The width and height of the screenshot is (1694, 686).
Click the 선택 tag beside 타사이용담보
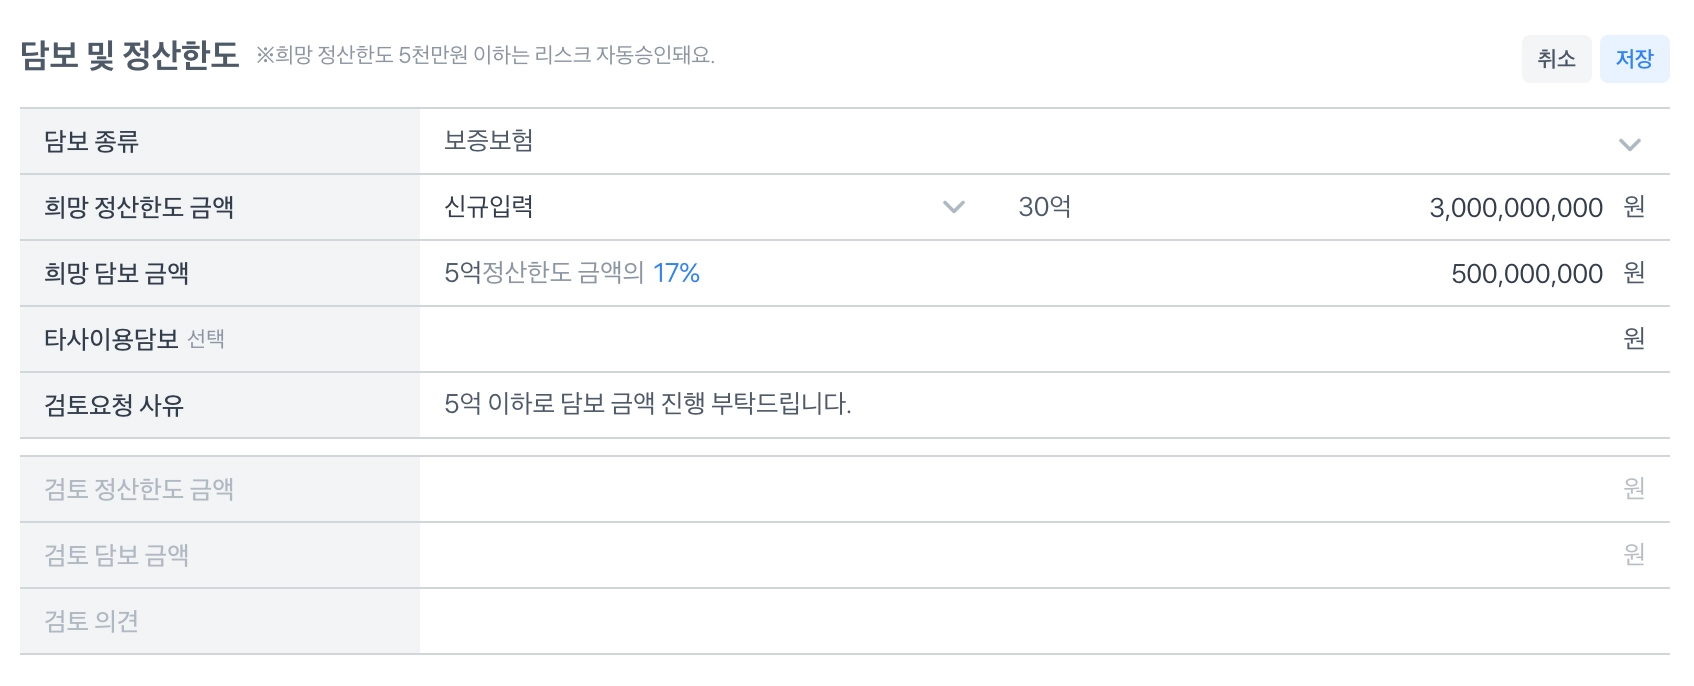206,340
